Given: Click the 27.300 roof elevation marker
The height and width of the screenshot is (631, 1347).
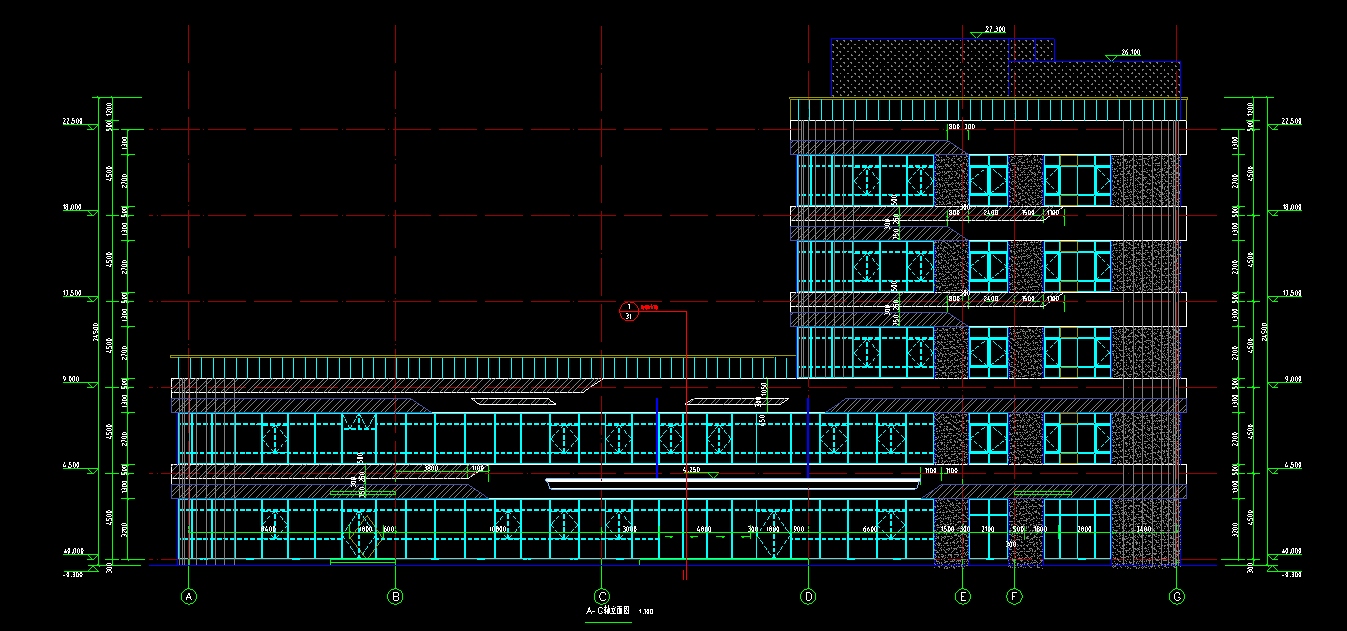Looking at the screenshot, I should point(993,30).
